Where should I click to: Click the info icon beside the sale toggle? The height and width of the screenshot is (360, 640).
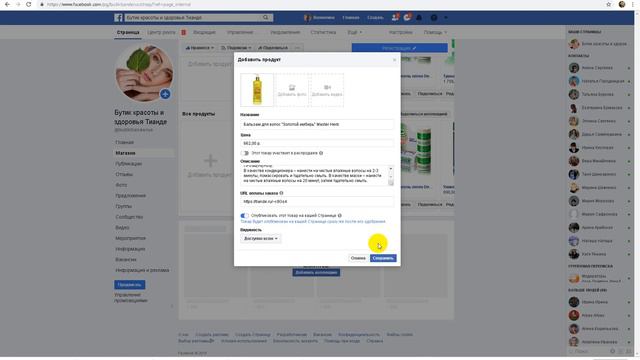click(321, 153)
